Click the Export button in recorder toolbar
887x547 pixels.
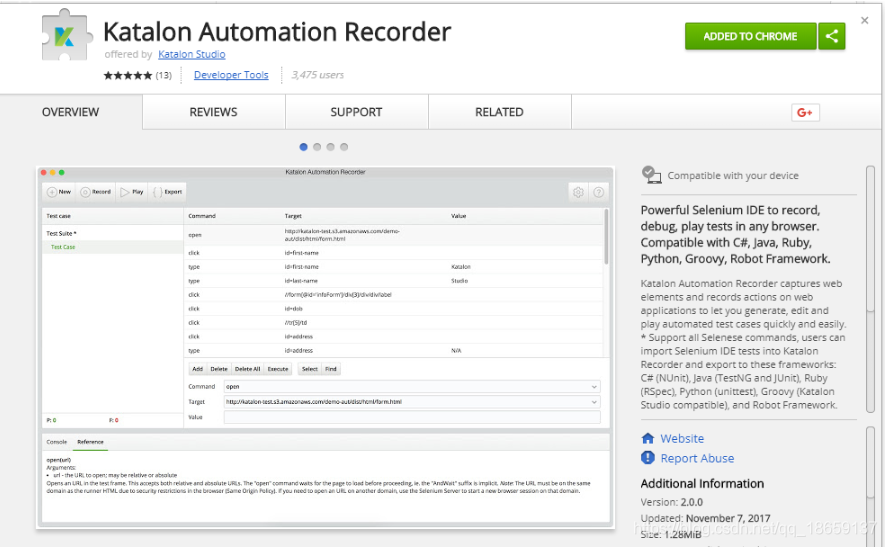[x=167, y=192]
